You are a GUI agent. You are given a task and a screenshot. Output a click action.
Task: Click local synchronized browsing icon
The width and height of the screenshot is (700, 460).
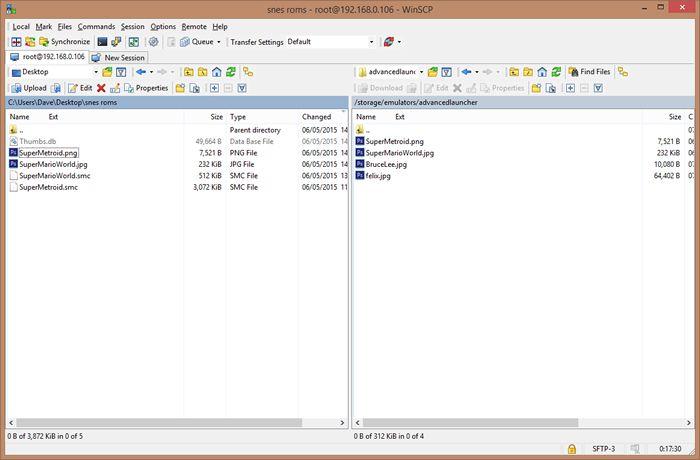click(248, 72)
